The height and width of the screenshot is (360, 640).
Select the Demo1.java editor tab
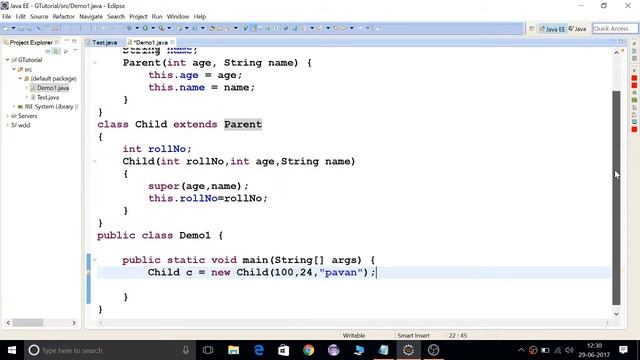pos(150,42)
